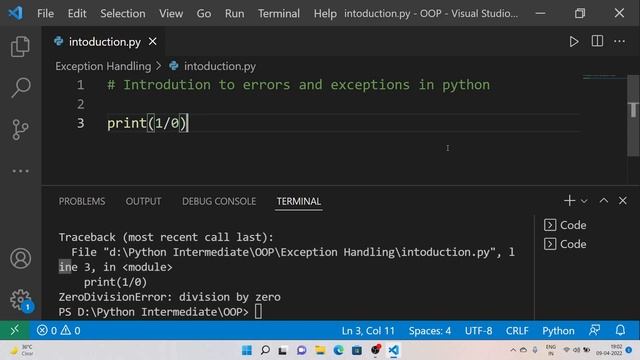Open the Search view in activity bar
640x360 pixels.
coord(20,87)
